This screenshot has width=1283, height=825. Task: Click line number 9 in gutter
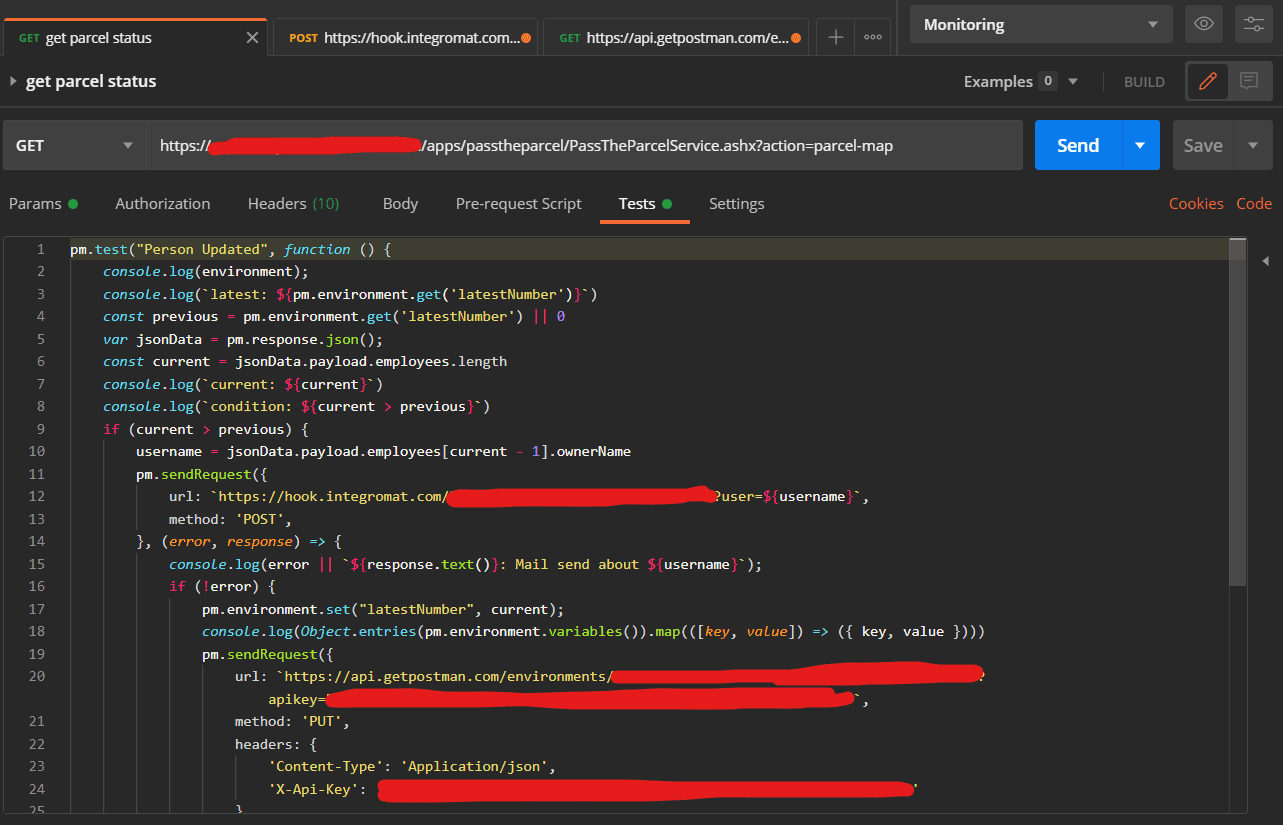[40, 429]
